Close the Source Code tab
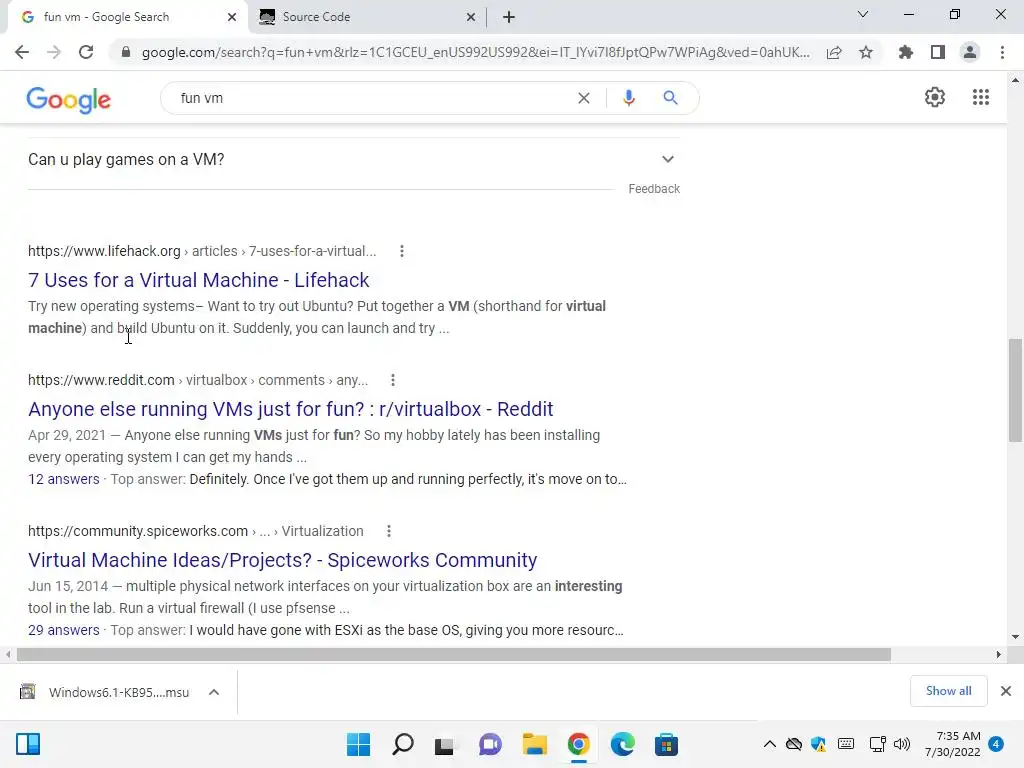This screenshot has width=1024, height=768. click(x=471, y=17)
